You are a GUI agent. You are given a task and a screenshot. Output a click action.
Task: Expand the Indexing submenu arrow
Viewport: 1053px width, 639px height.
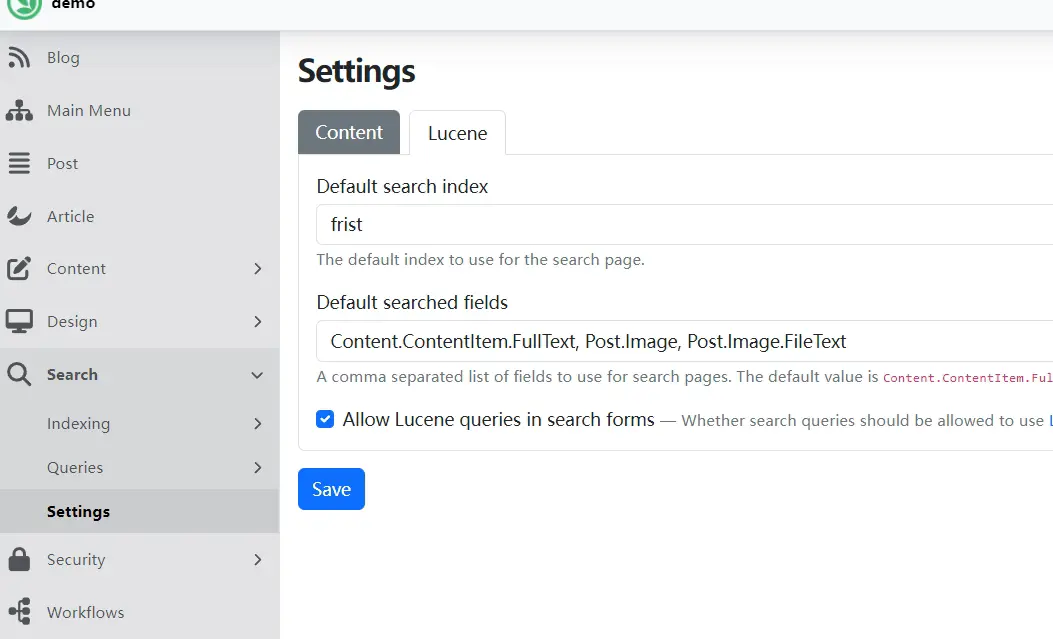point(258,424)
